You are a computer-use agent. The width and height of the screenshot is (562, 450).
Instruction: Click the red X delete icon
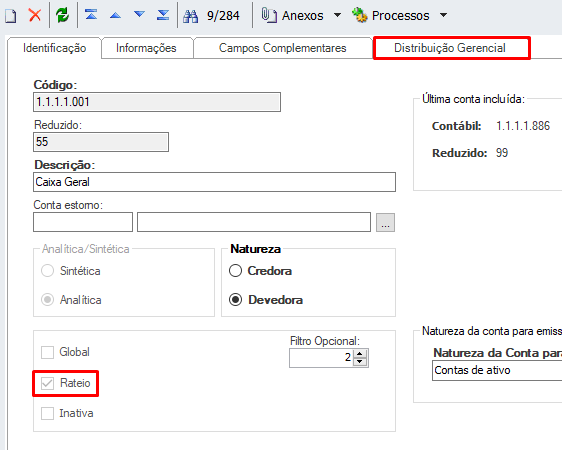[x=35, y=15]
